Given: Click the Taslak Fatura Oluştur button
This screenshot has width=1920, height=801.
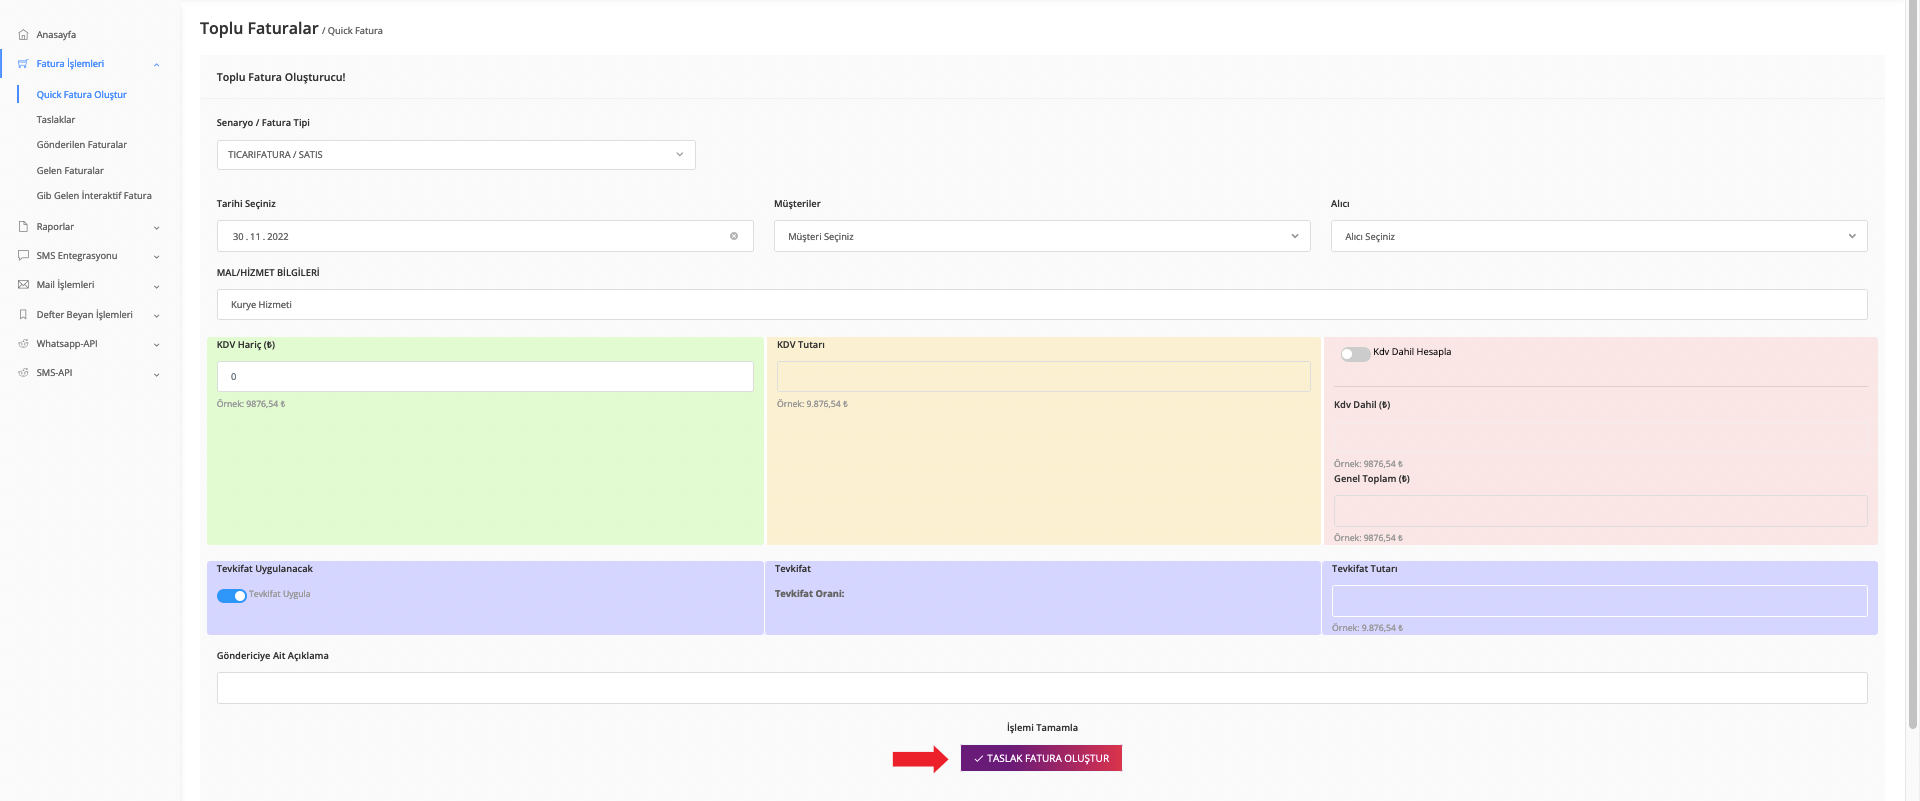Looking at the screenshot, I should (1041, 758).
